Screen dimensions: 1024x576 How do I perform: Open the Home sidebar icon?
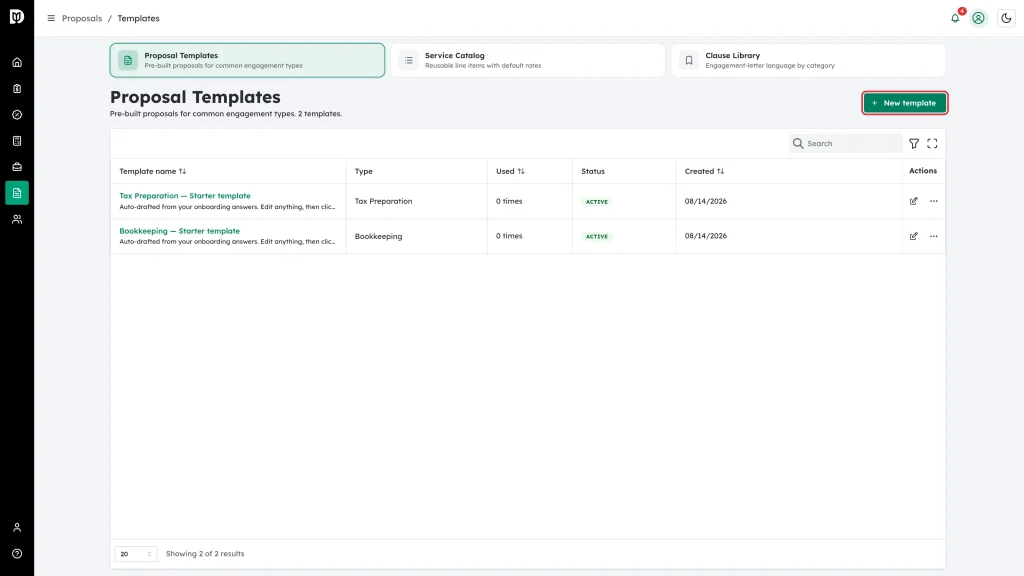(17, 63)
